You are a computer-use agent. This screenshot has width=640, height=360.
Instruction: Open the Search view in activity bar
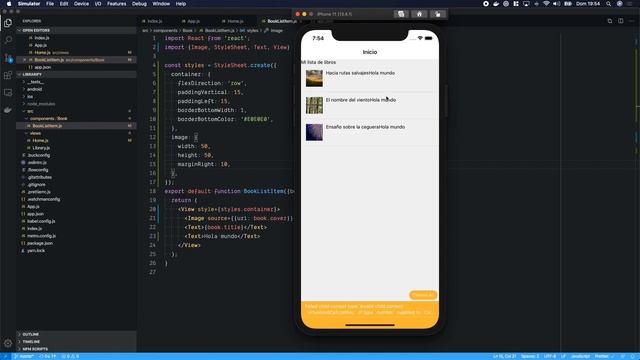(x=8, y=40)
